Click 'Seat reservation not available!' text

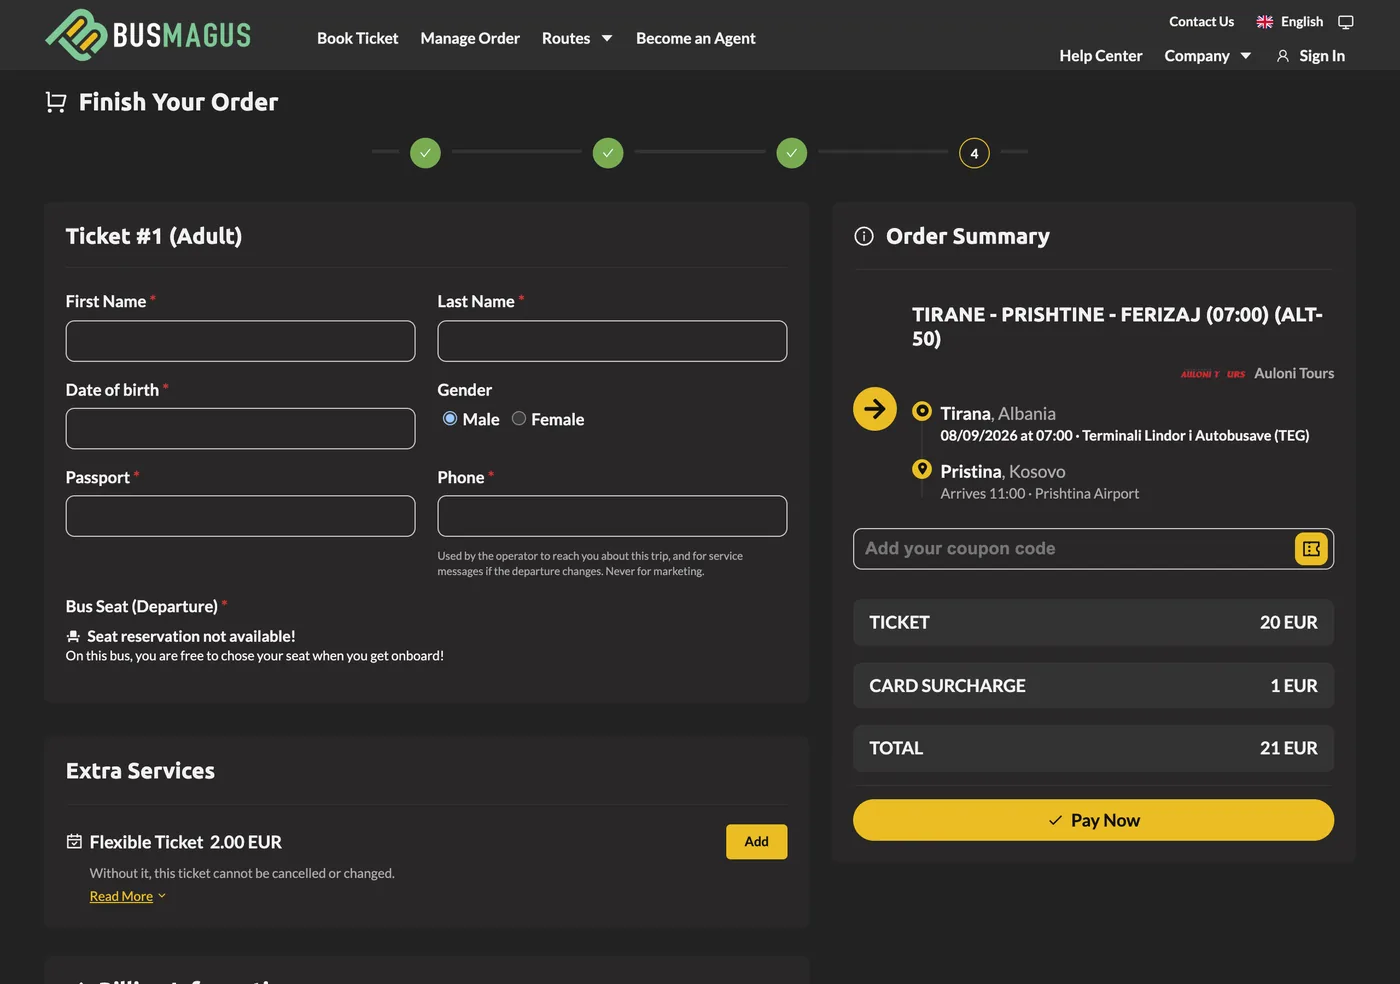(191, 636)
